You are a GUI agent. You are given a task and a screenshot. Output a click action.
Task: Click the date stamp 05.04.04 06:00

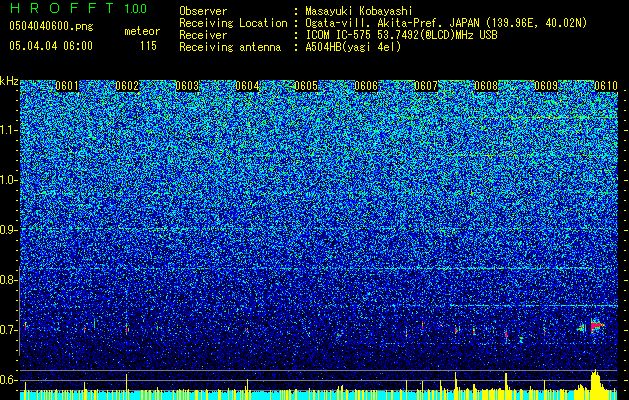tap(51, 46)
